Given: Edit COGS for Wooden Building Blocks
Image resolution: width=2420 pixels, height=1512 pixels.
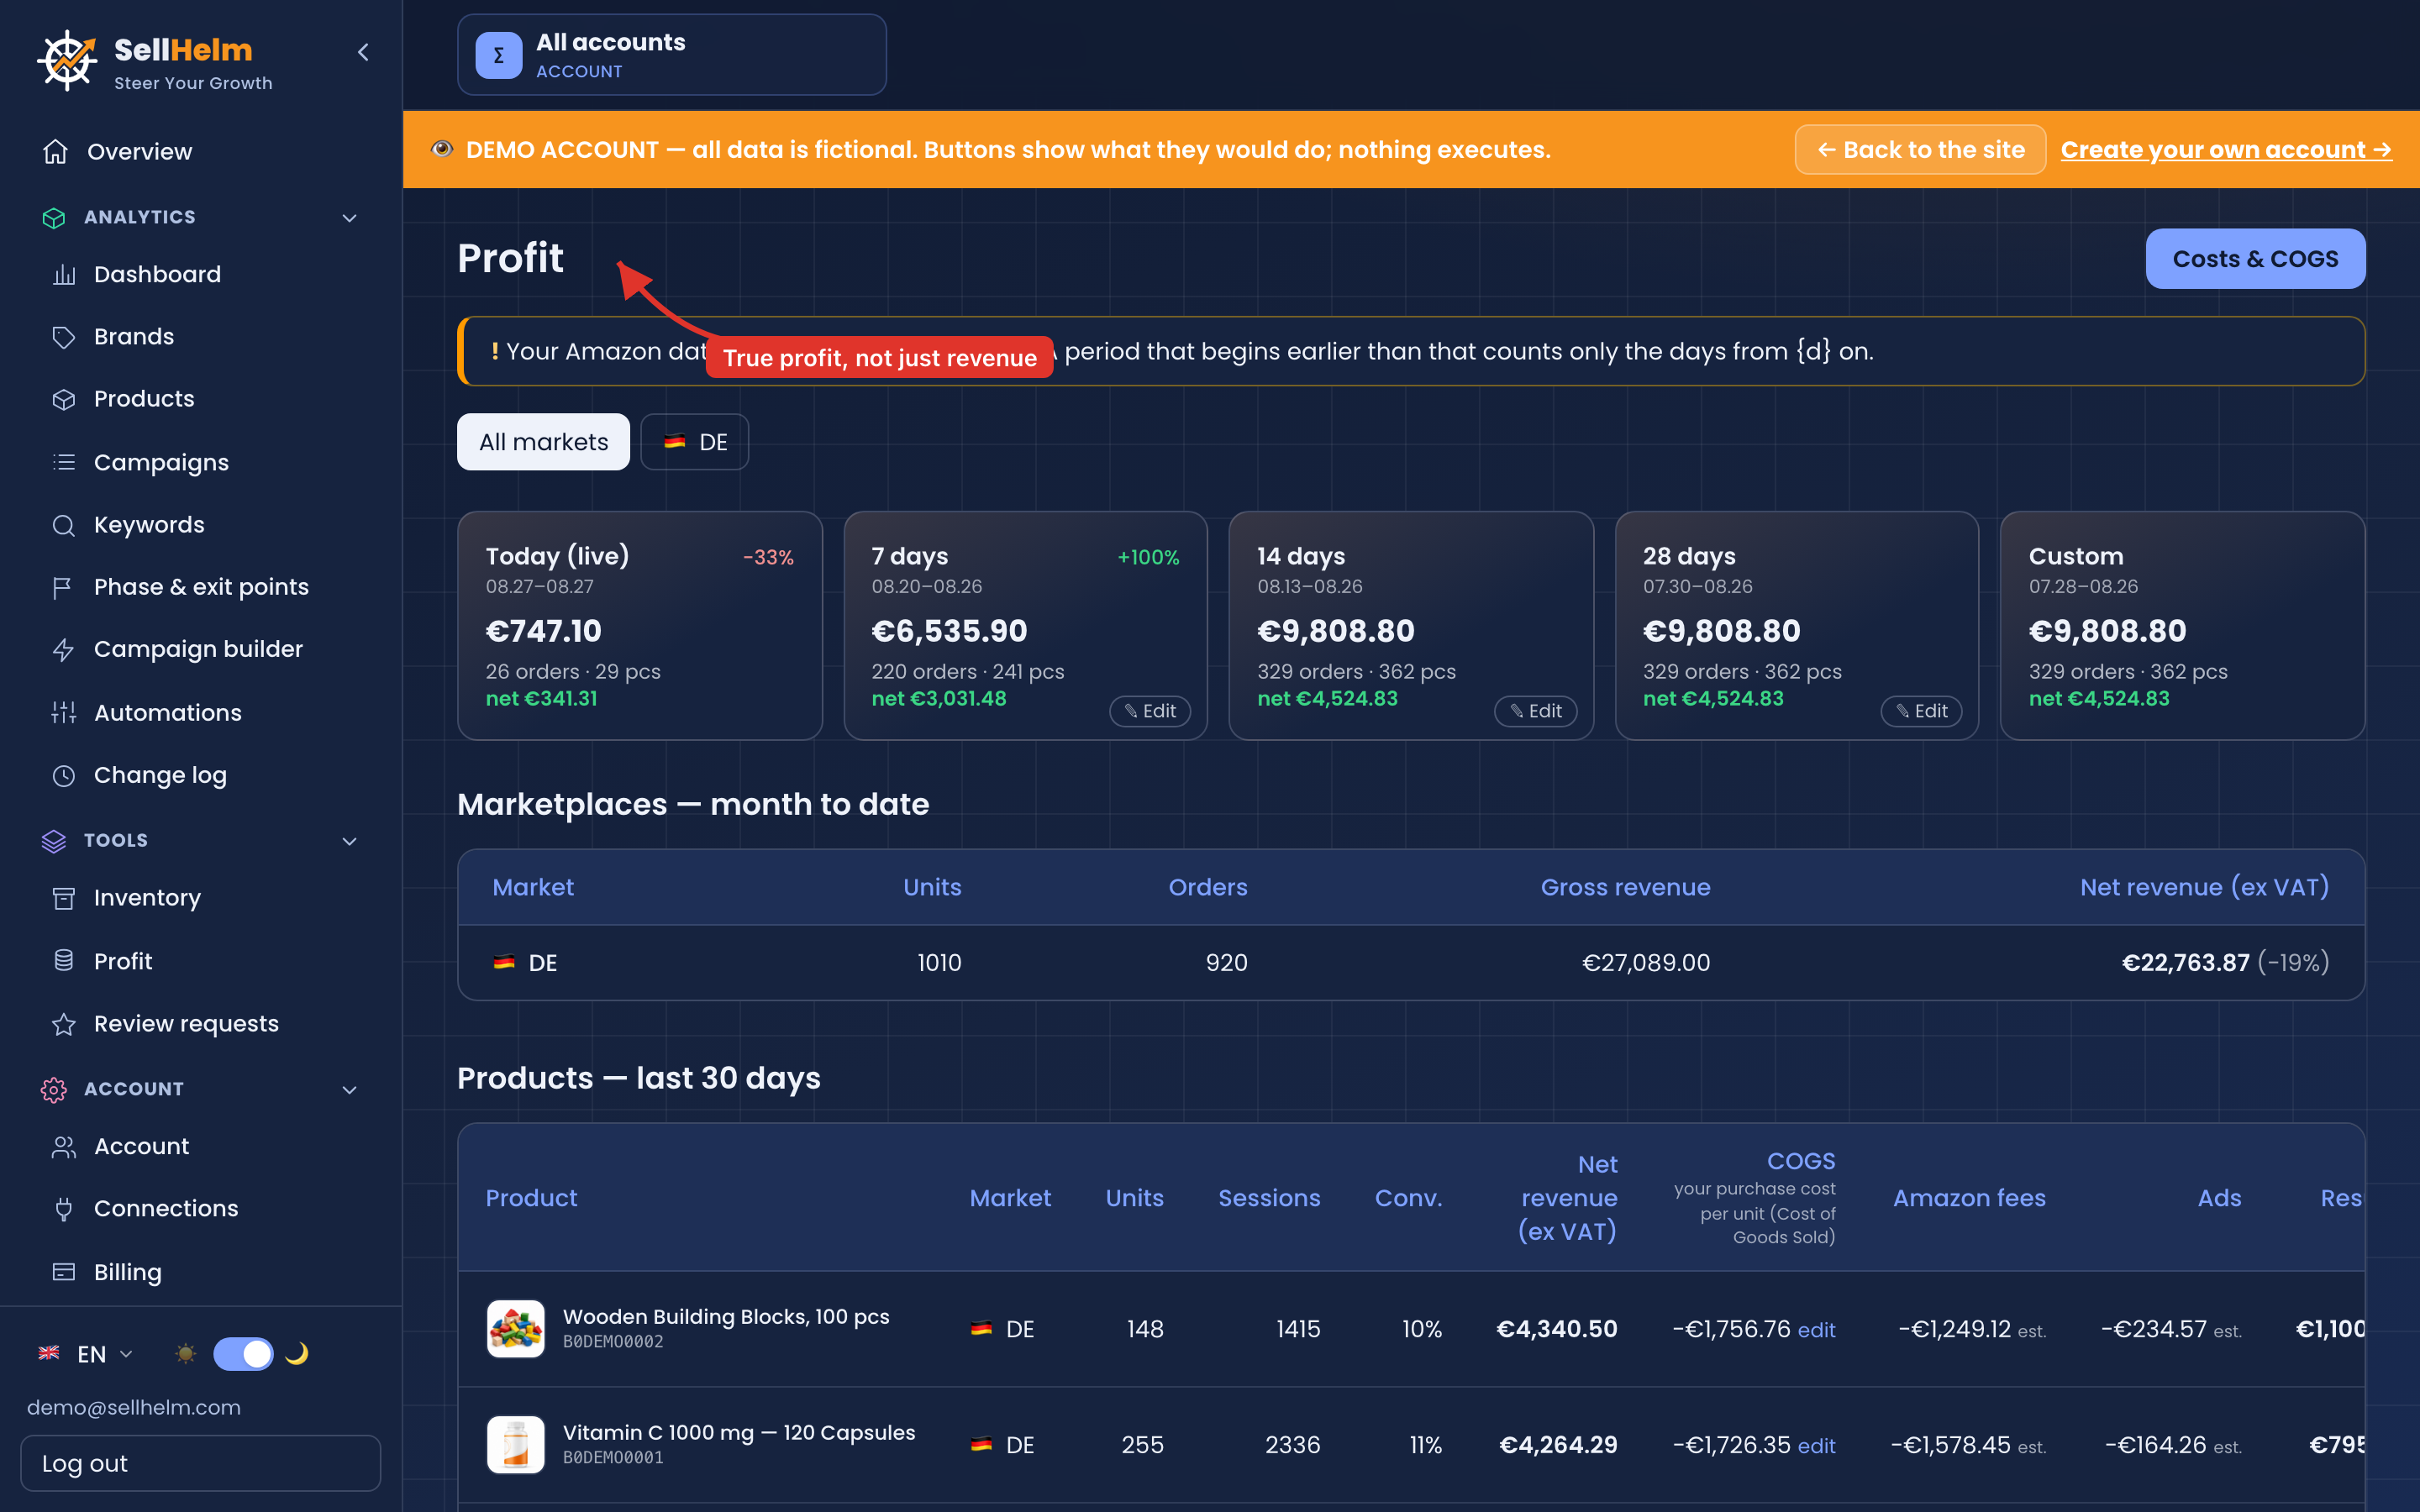Looking at the screenshot, I should [1816, 1330].
